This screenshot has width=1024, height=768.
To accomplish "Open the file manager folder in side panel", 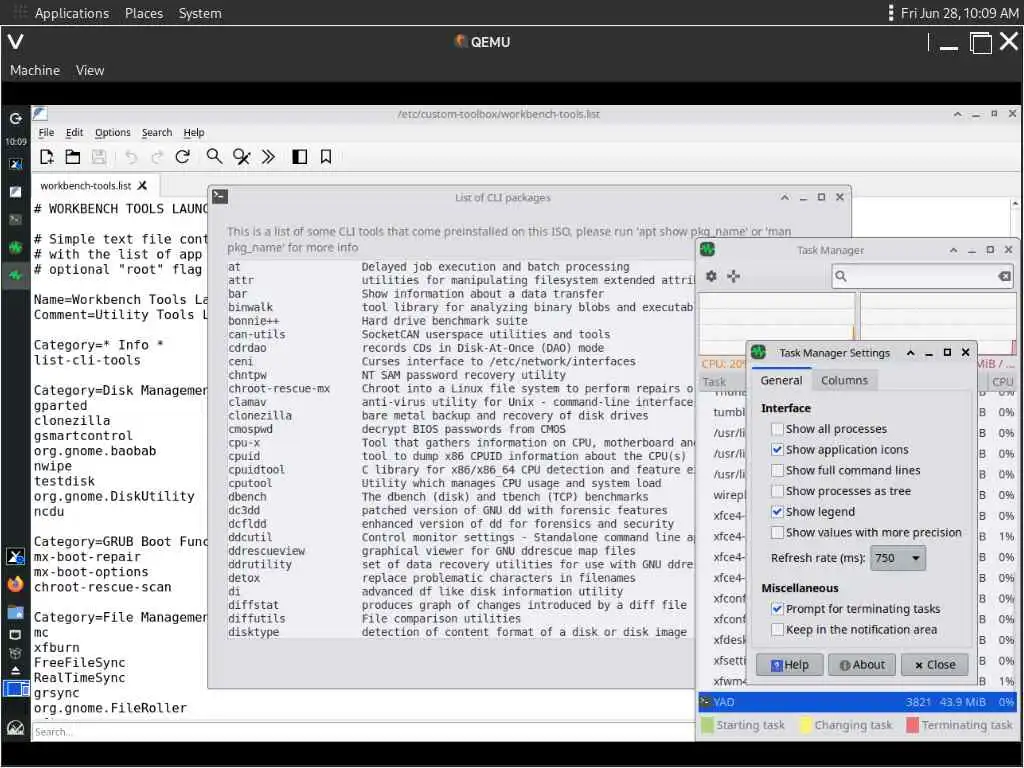I will [15, 613].
